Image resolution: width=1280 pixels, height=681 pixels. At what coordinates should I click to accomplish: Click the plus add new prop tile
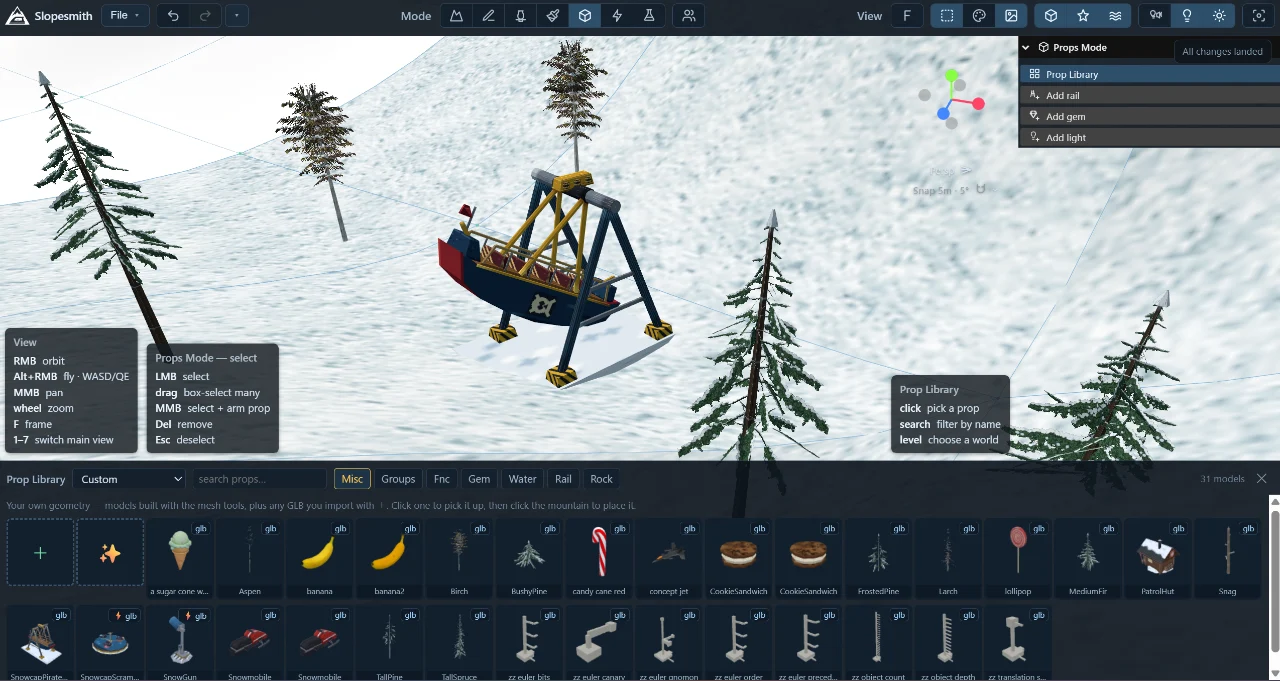[40, 552]
